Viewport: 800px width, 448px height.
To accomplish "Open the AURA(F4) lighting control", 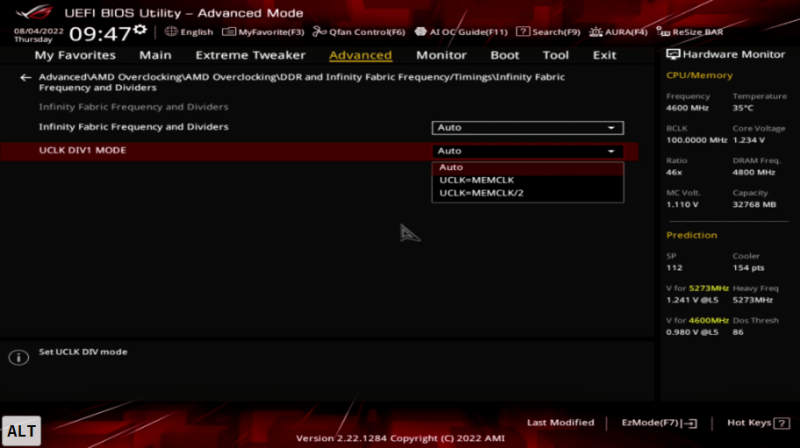I will coord(618,32).
